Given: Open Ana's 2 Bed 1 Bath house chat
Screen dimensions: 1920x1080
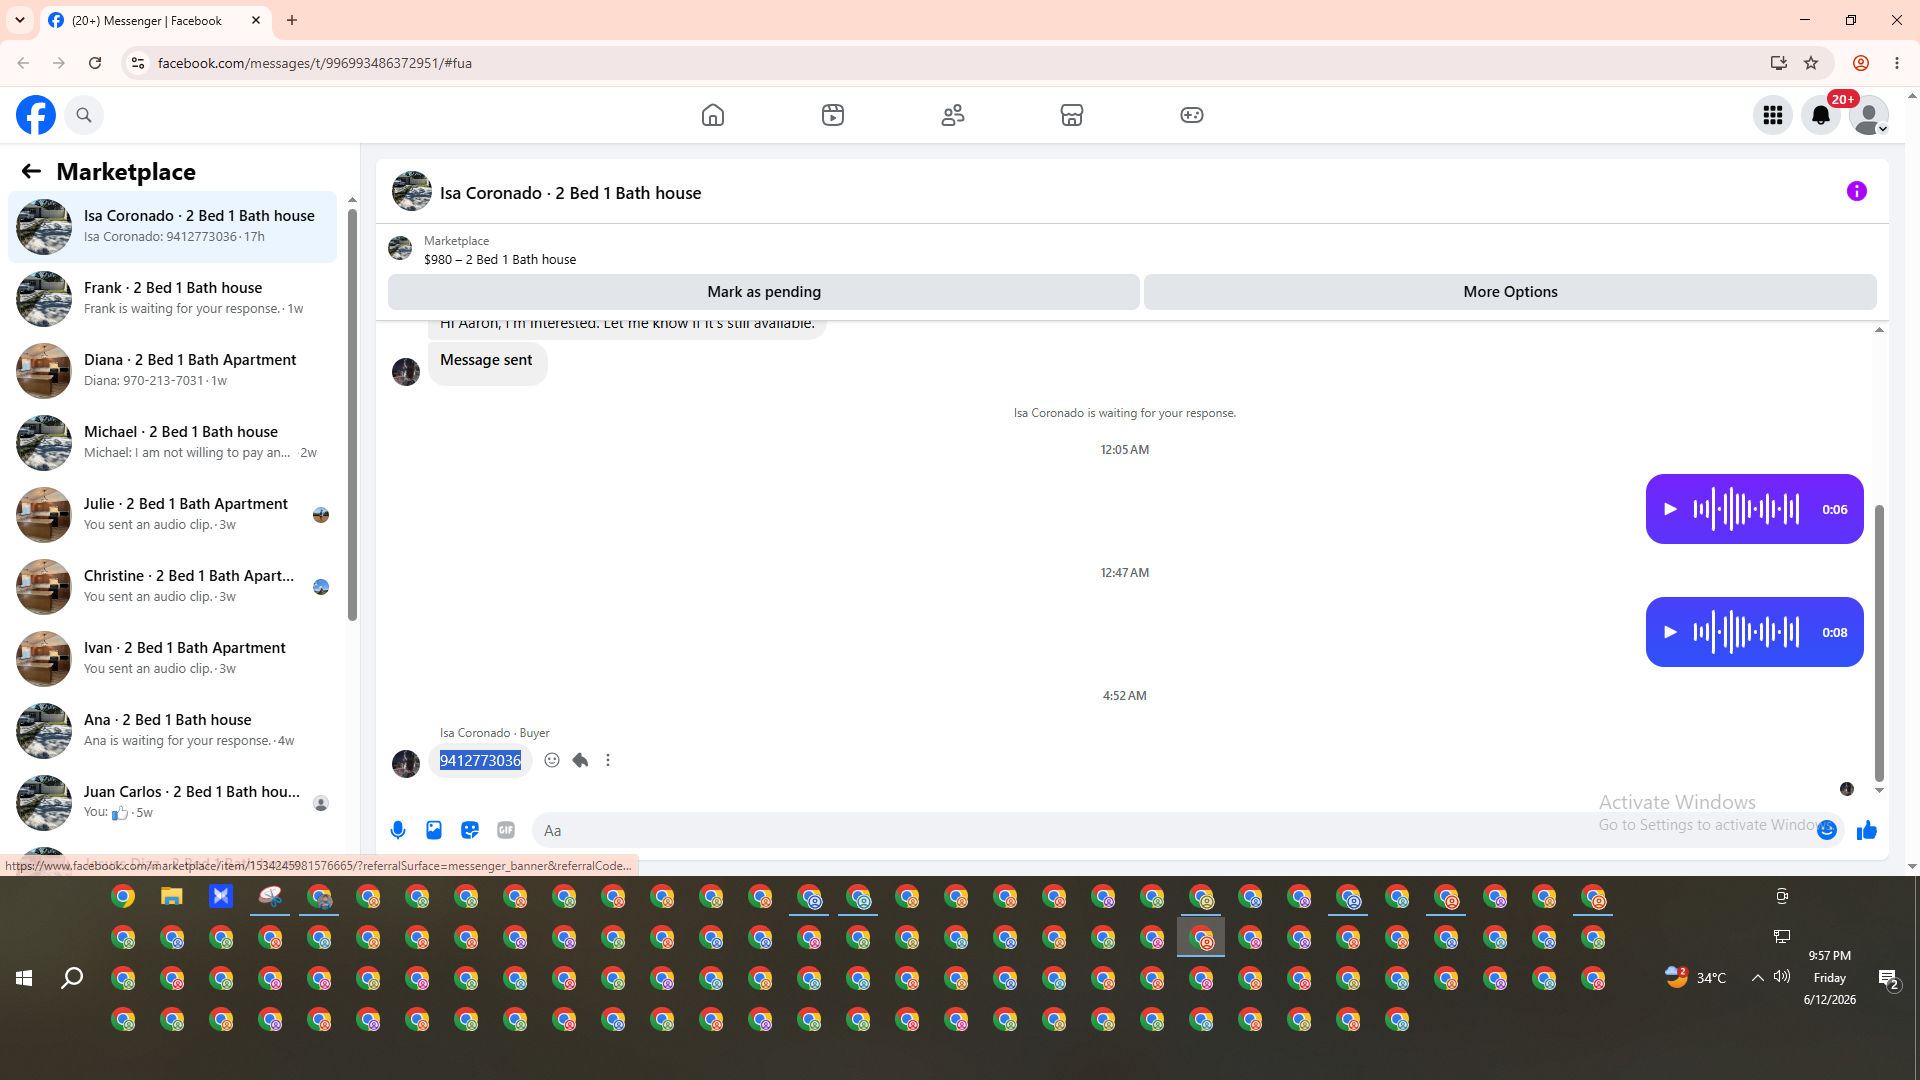Looking at the screenshot, I should (x=172, y=731).
